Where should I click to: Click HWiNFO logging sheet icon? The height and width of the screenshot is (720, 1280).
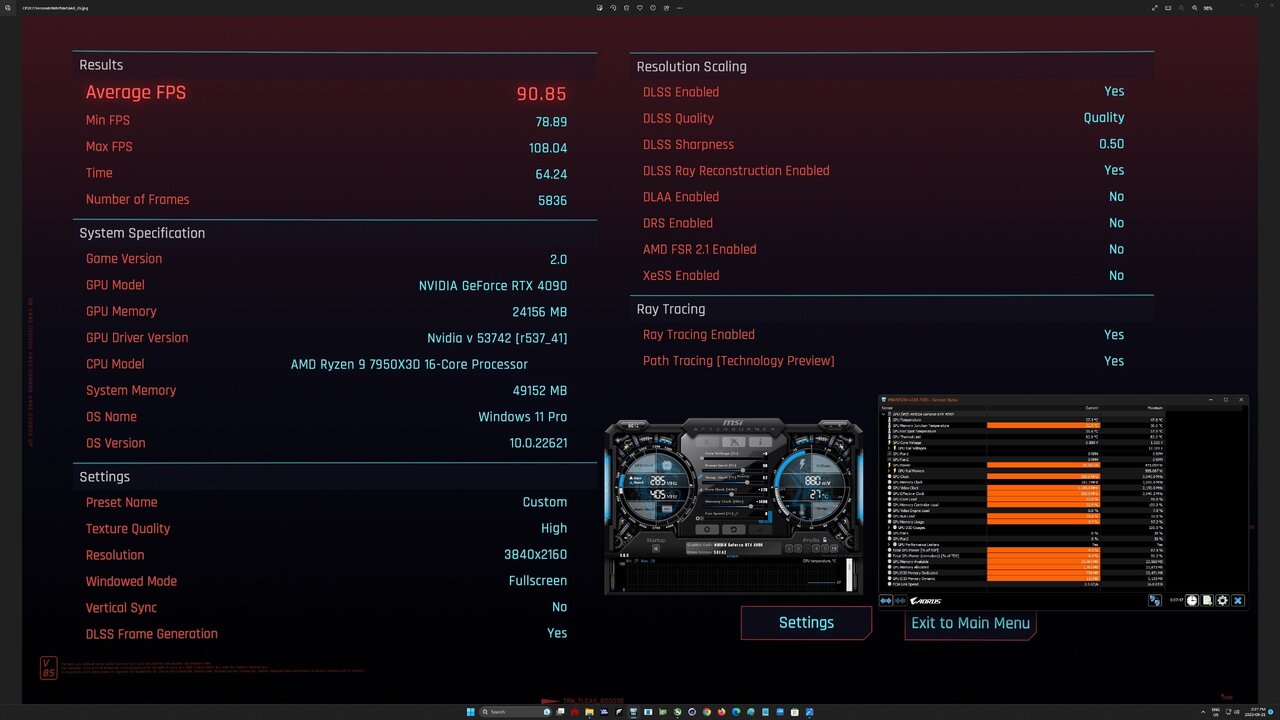coord(1207,601)
